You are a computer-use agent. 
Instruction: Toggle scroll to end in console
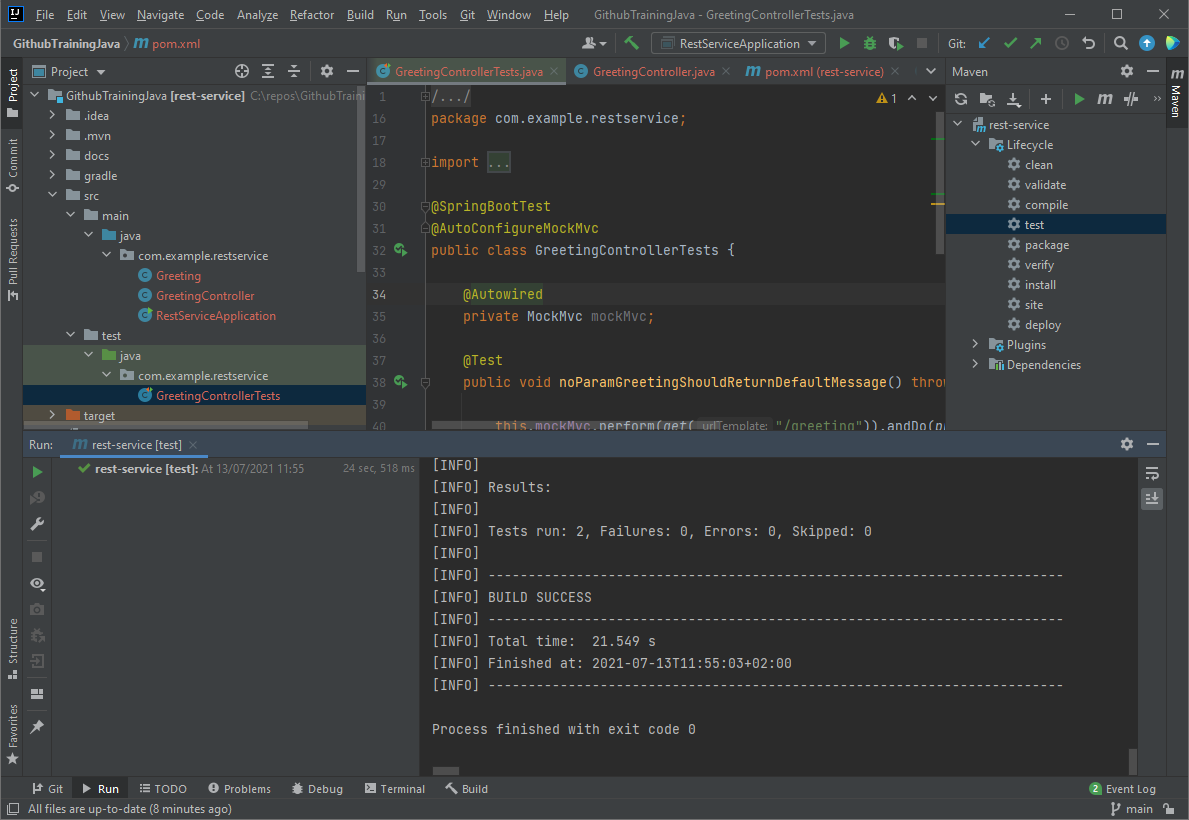1152,498
